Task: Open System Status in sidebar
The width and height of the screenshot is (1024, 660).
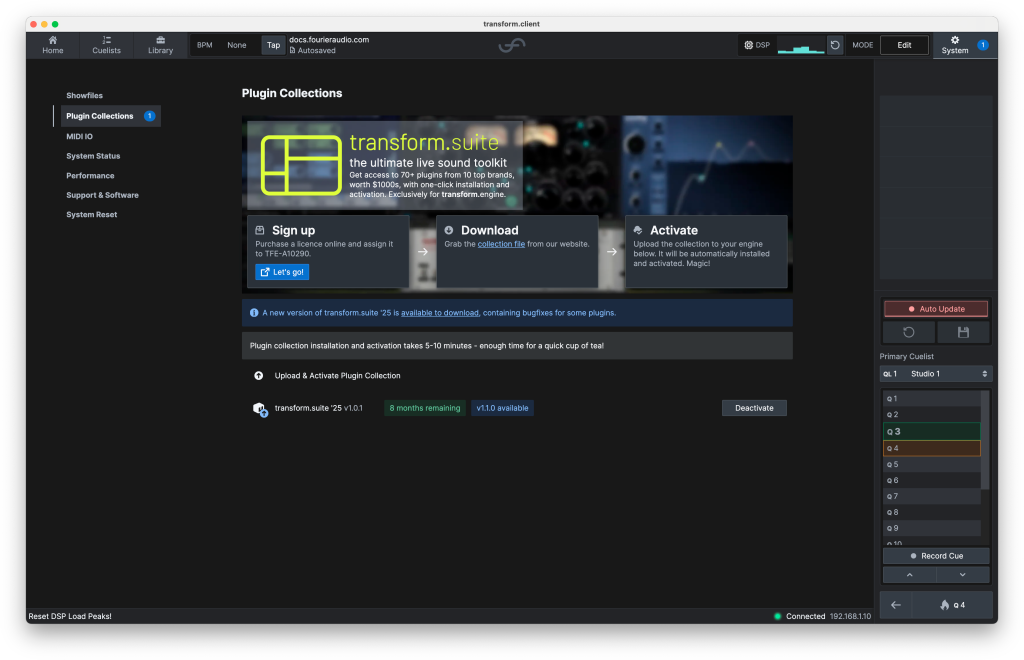Action: [93, 156]
